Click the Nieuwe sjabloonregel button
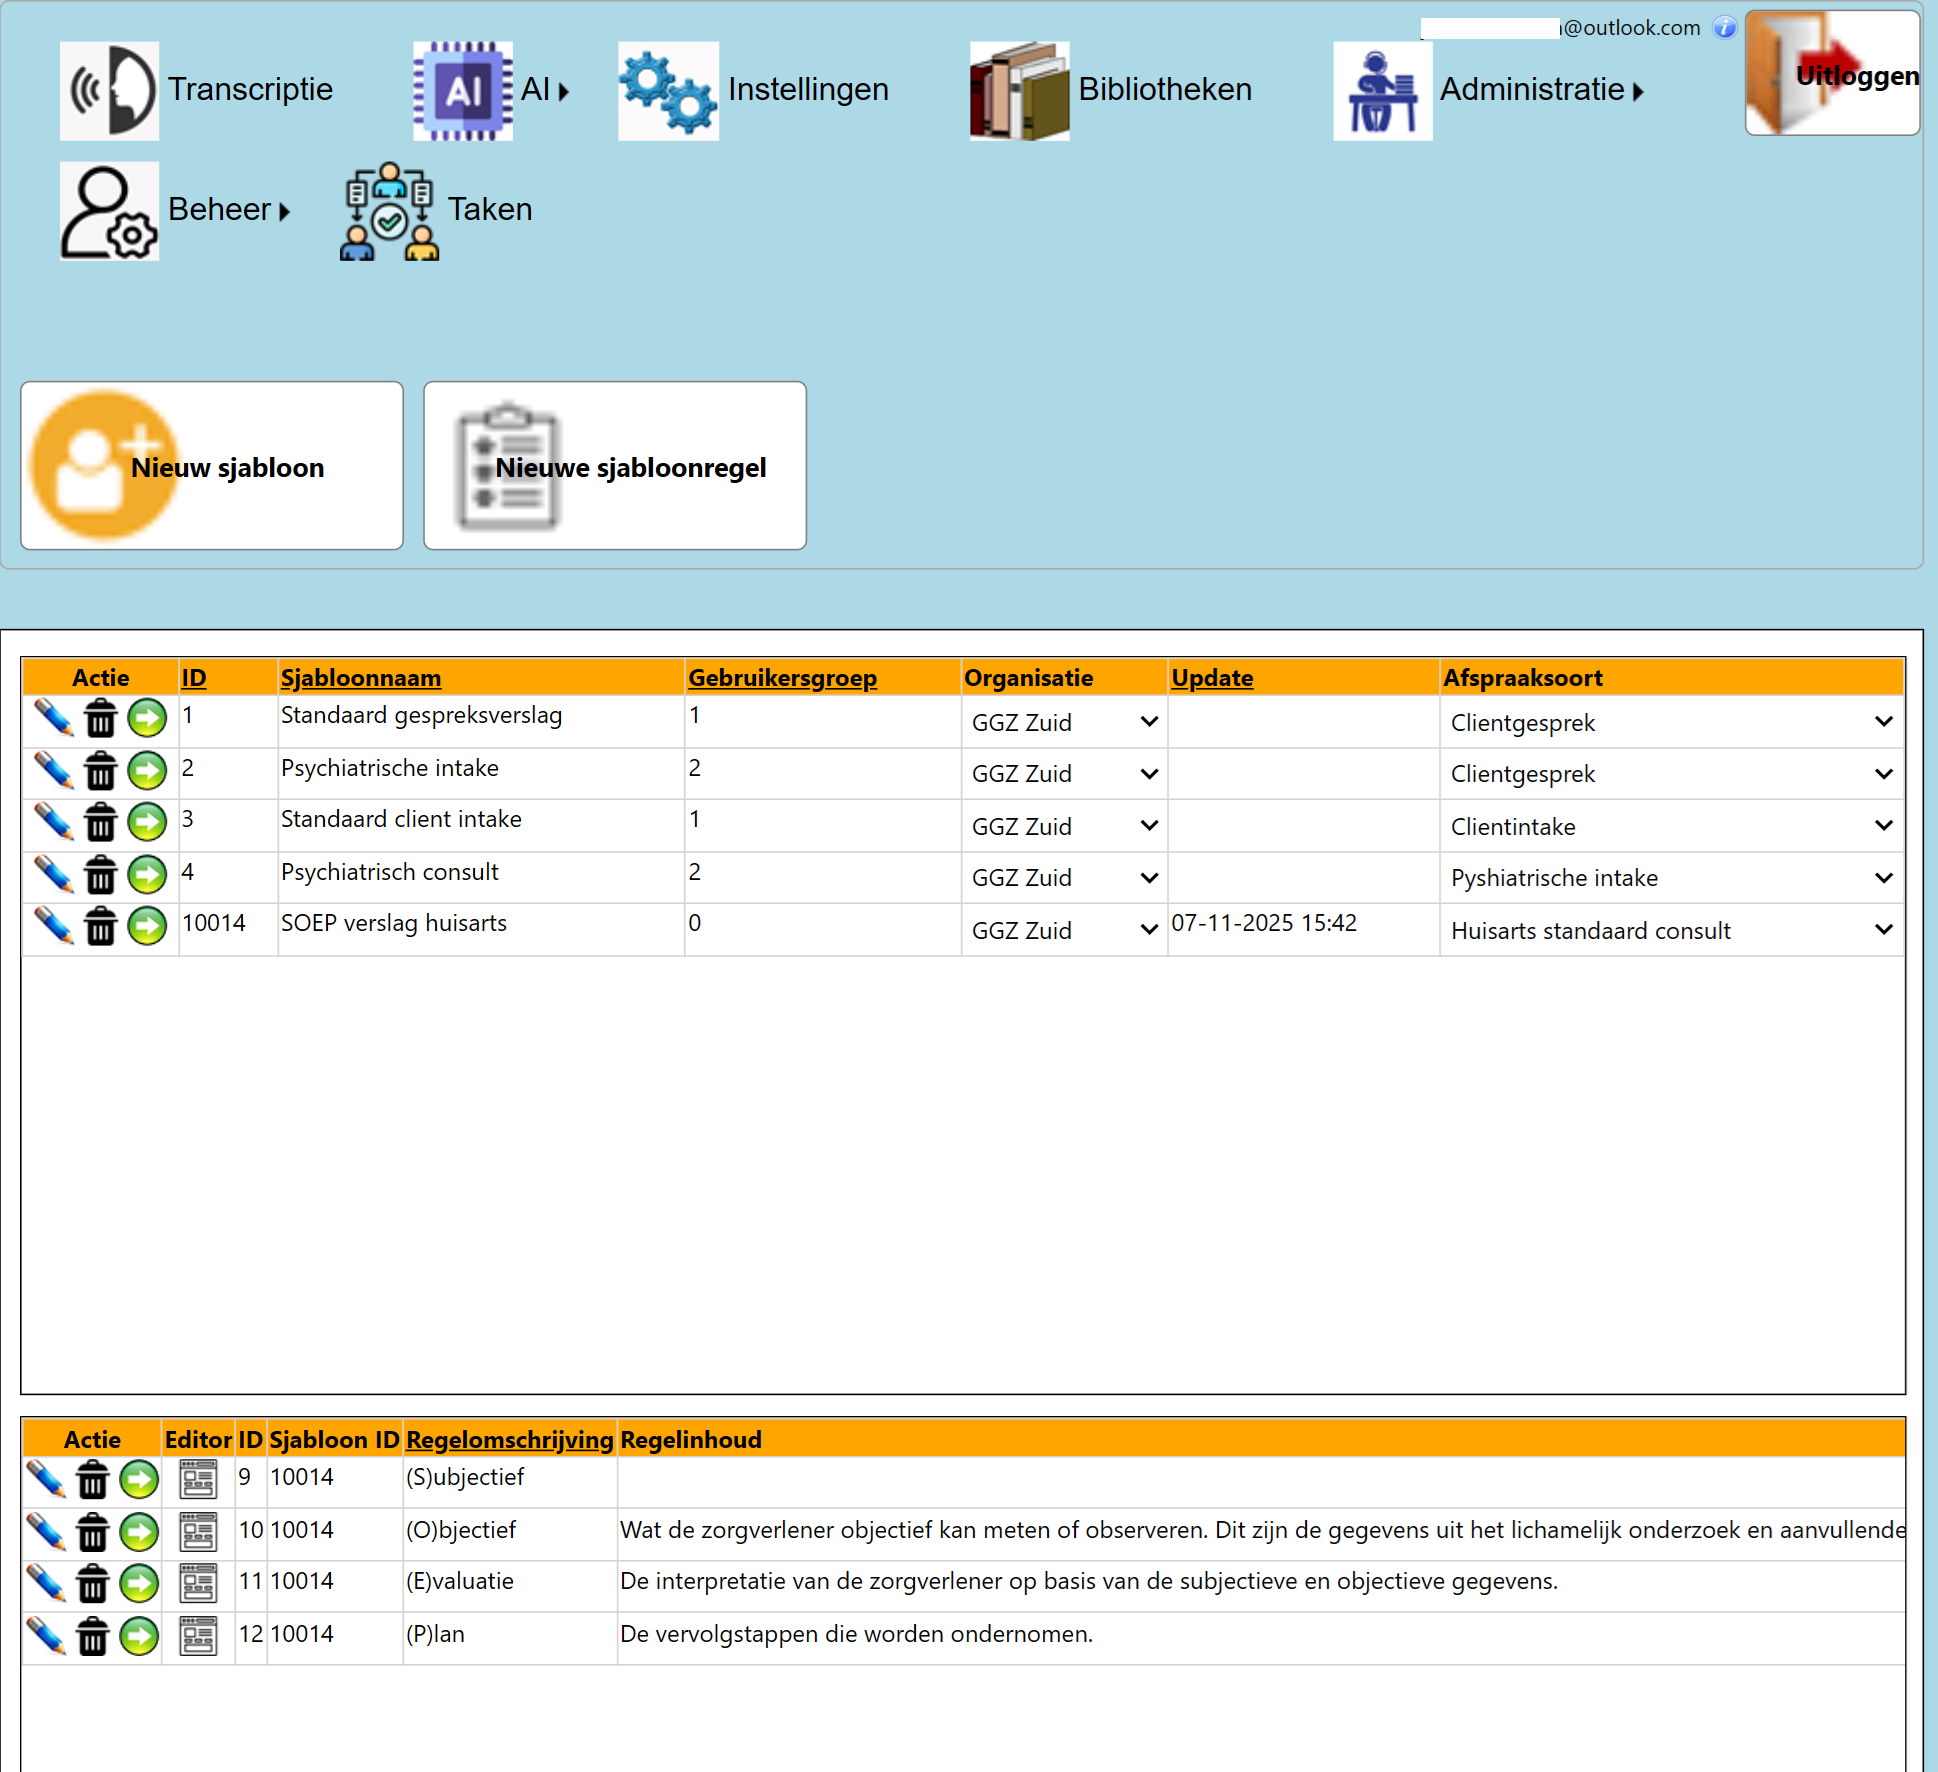The height and width of the screenshot is (1772, 1938). coord(615,466)
